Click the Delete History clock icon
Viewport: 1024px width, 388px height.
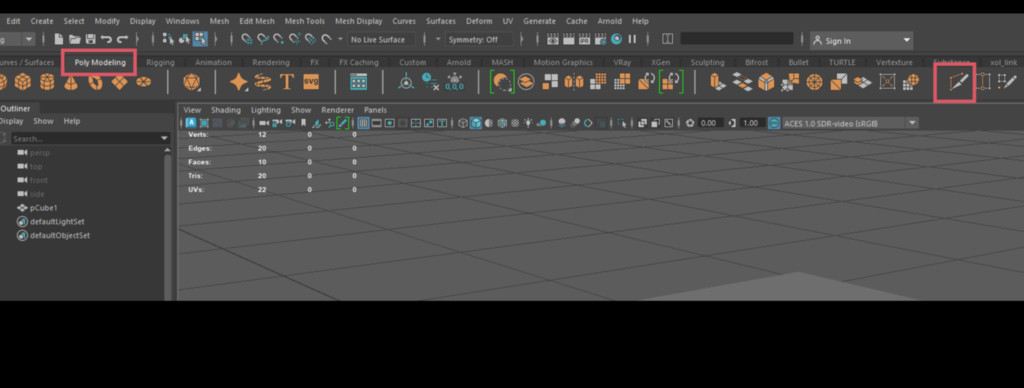[x=430, y=82]
